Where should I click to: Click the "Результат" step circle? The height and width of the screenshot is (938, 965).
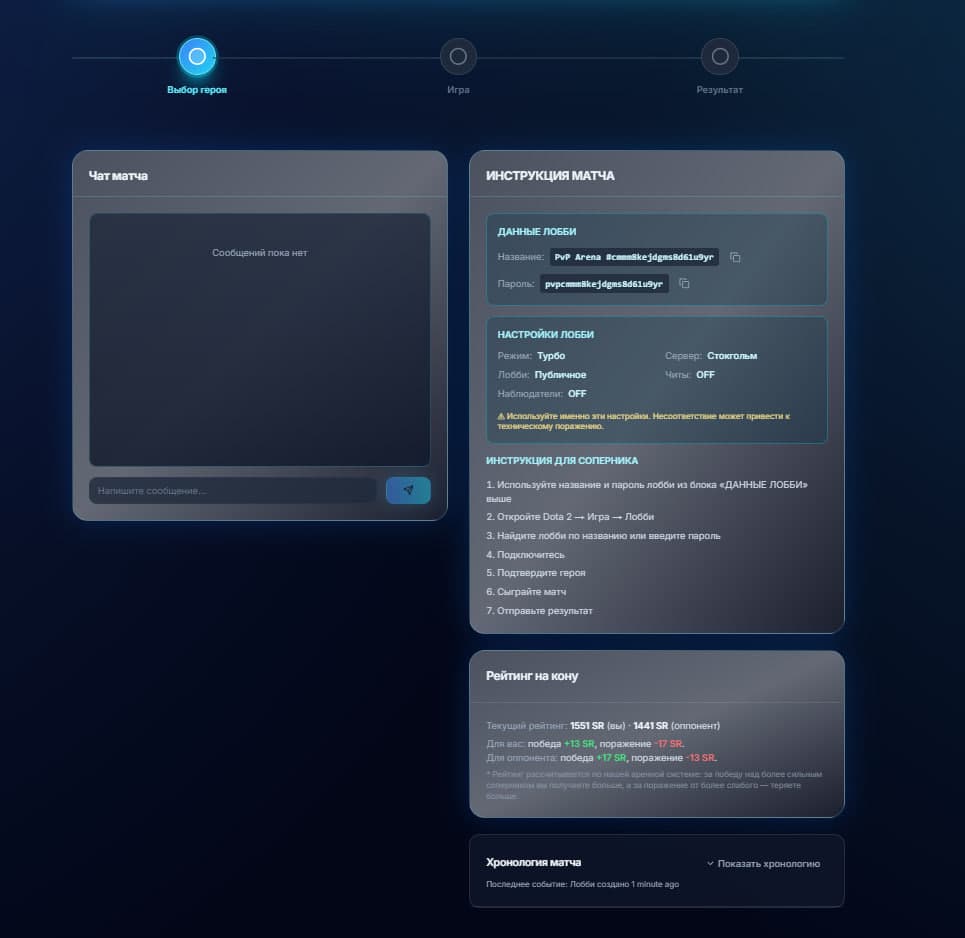(x=719, y=56)
